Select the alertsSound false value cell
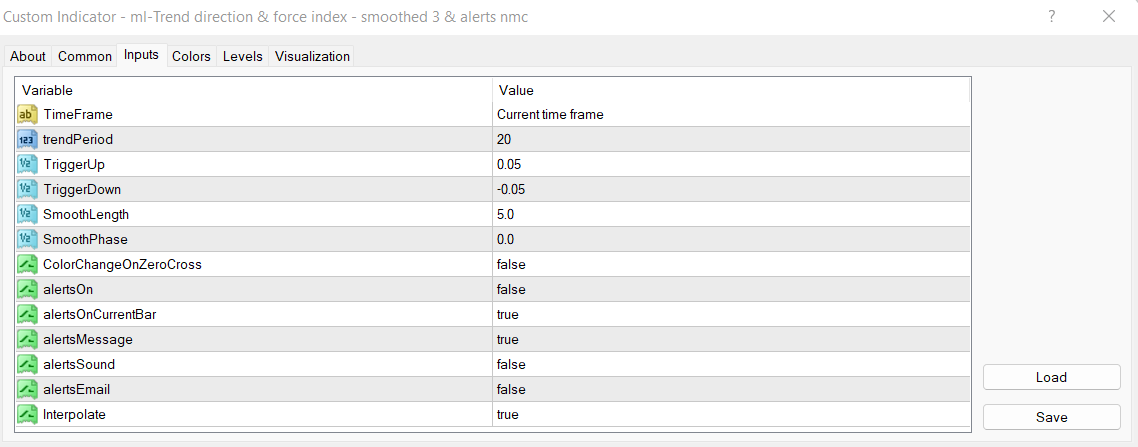1138x447 pixels. pyautogui.click(x=730, y=365)
